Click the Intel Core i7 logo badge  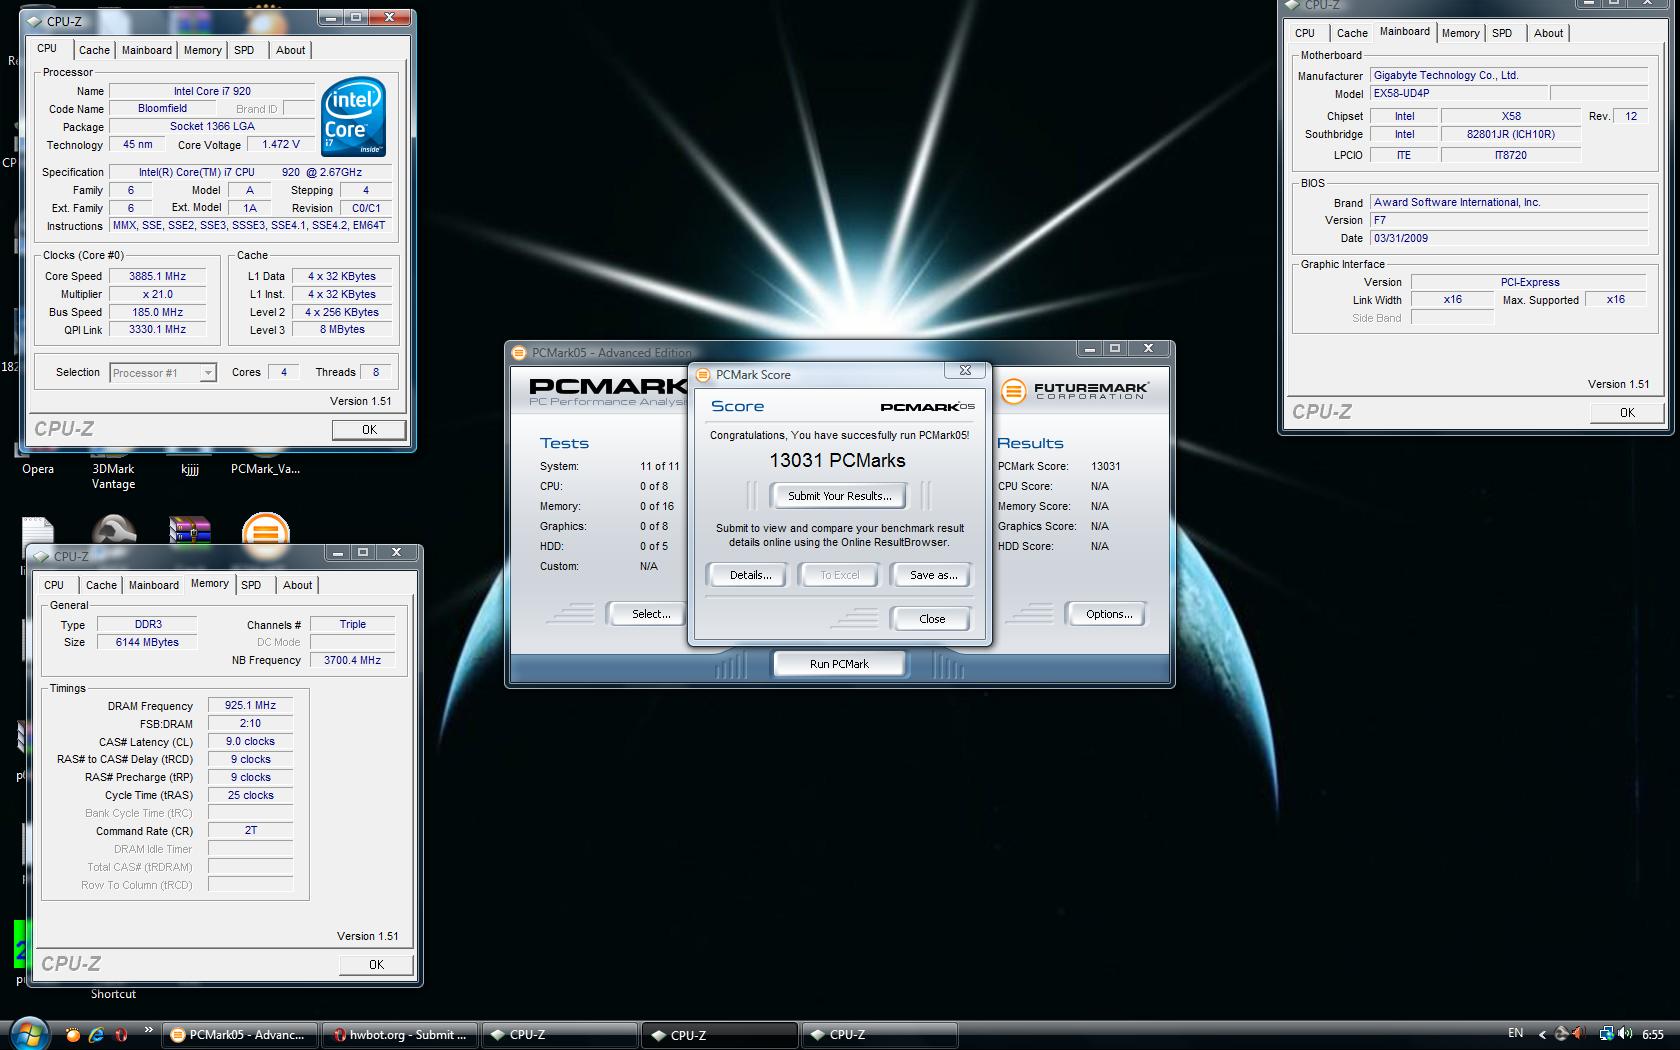point(354,117)
